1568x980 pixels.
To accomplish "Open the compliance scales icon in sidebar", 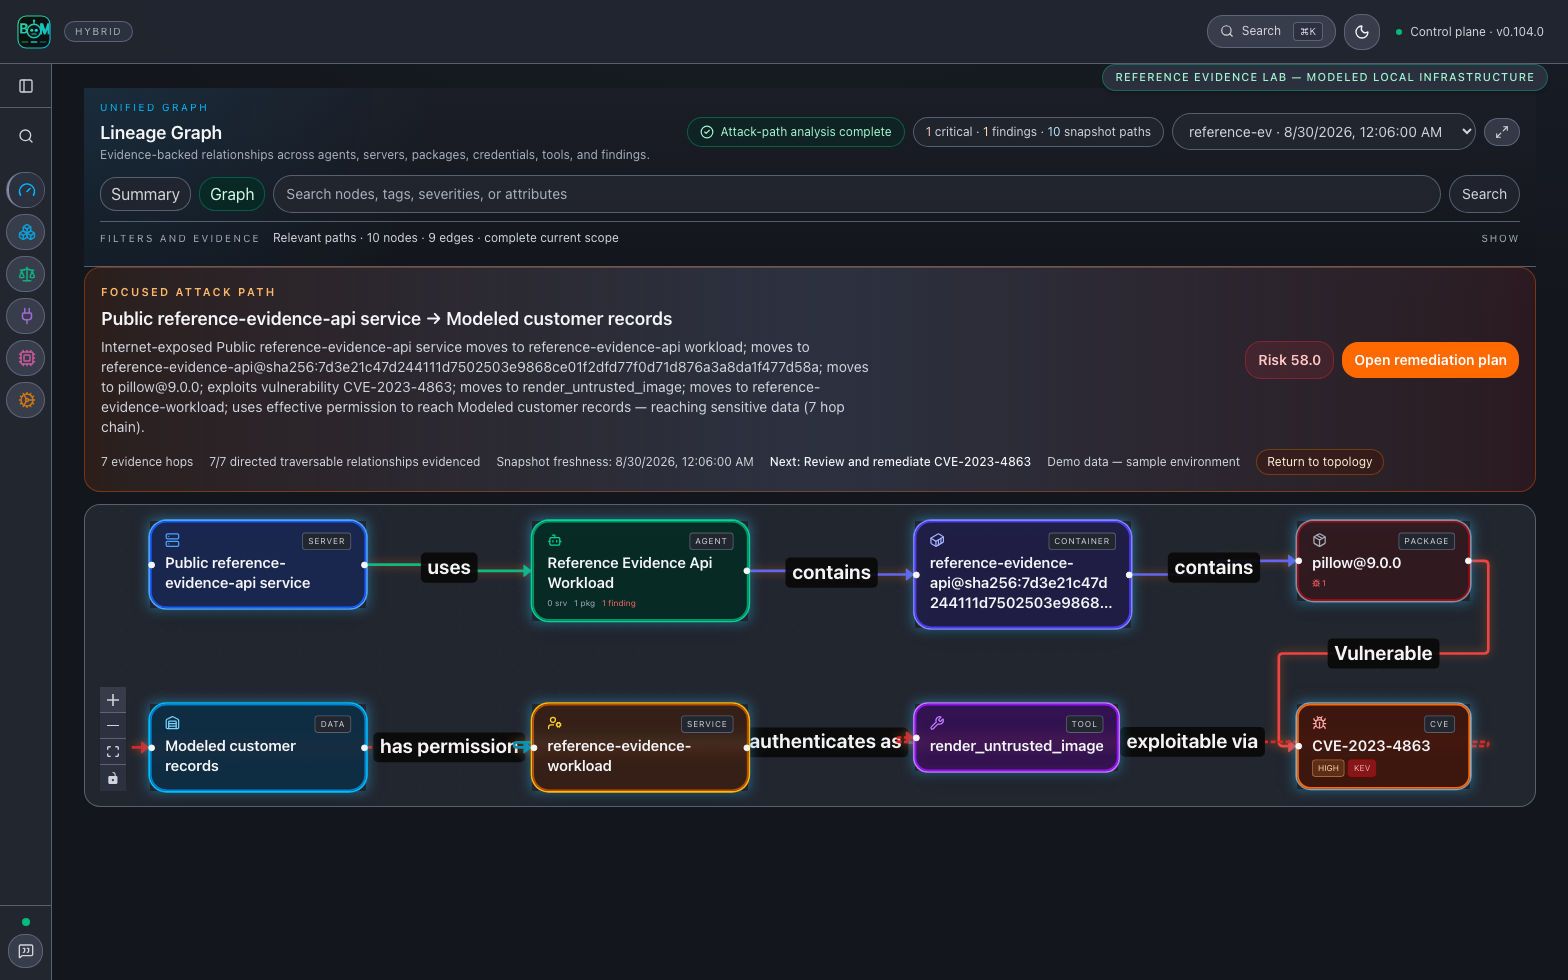I will pyautogui.click(x=26, y=274).
